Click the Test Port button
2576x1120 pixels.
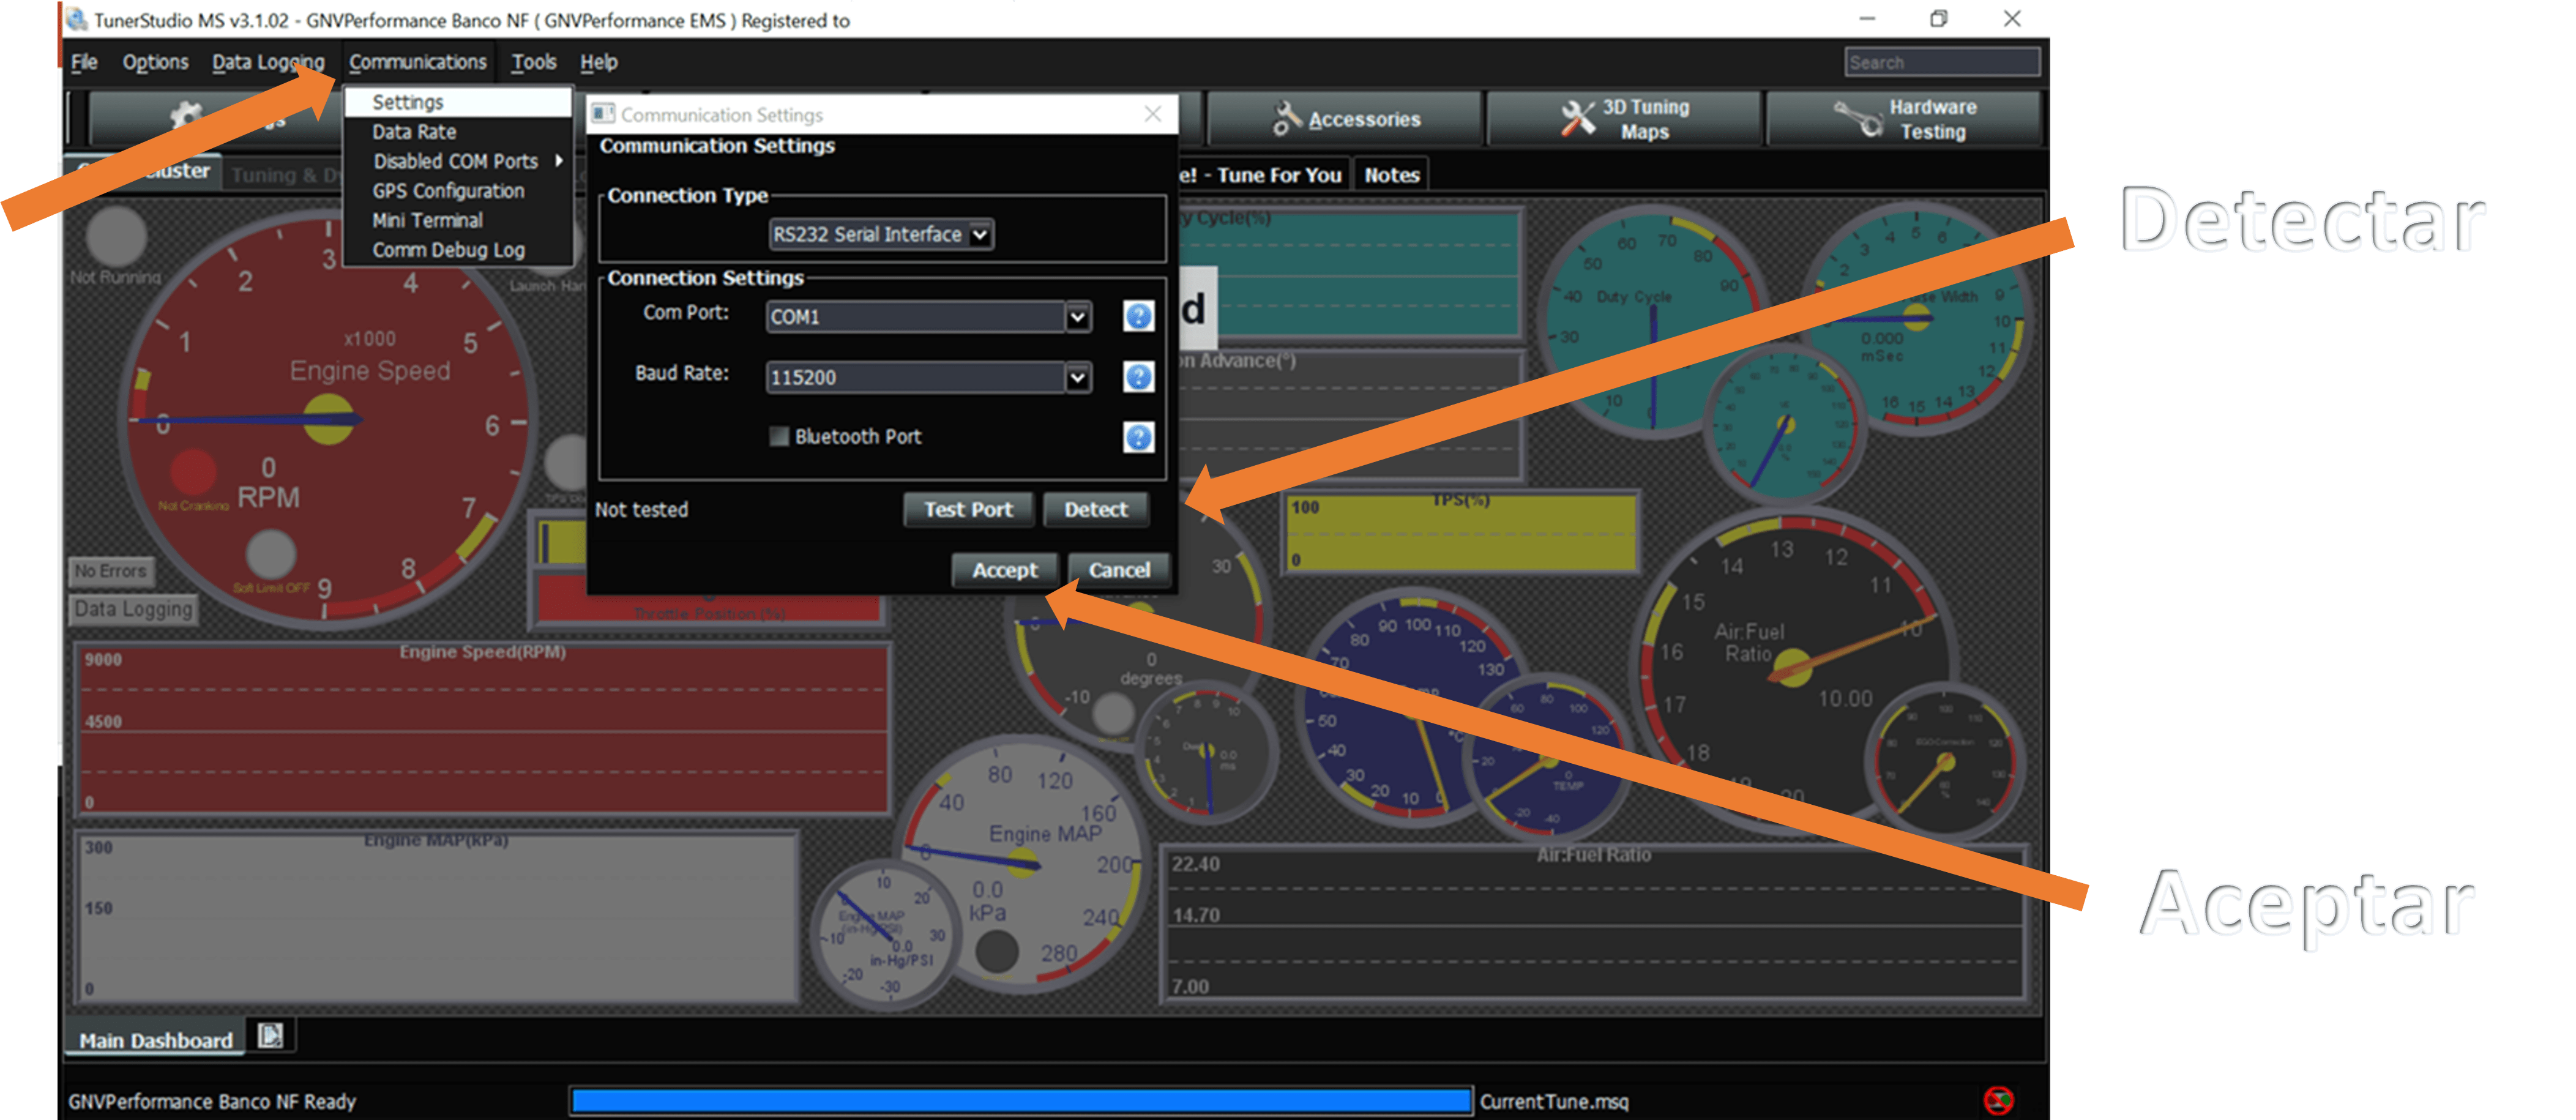(x=968, y=509)
